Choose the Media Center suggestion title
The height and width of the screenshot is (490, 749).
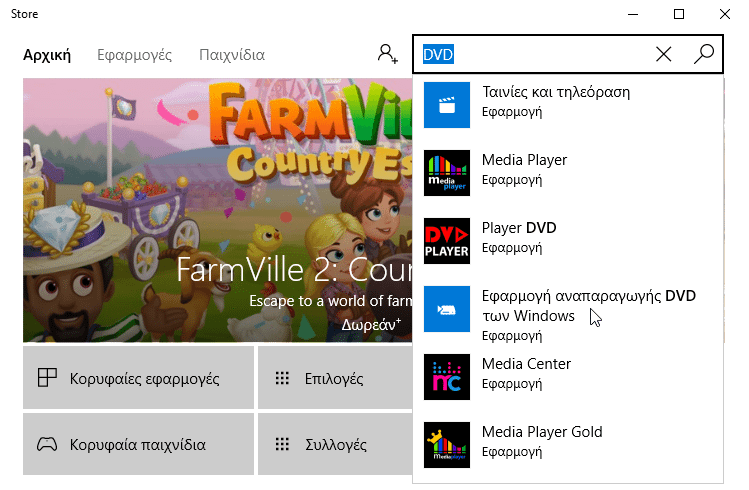[526, 364]
